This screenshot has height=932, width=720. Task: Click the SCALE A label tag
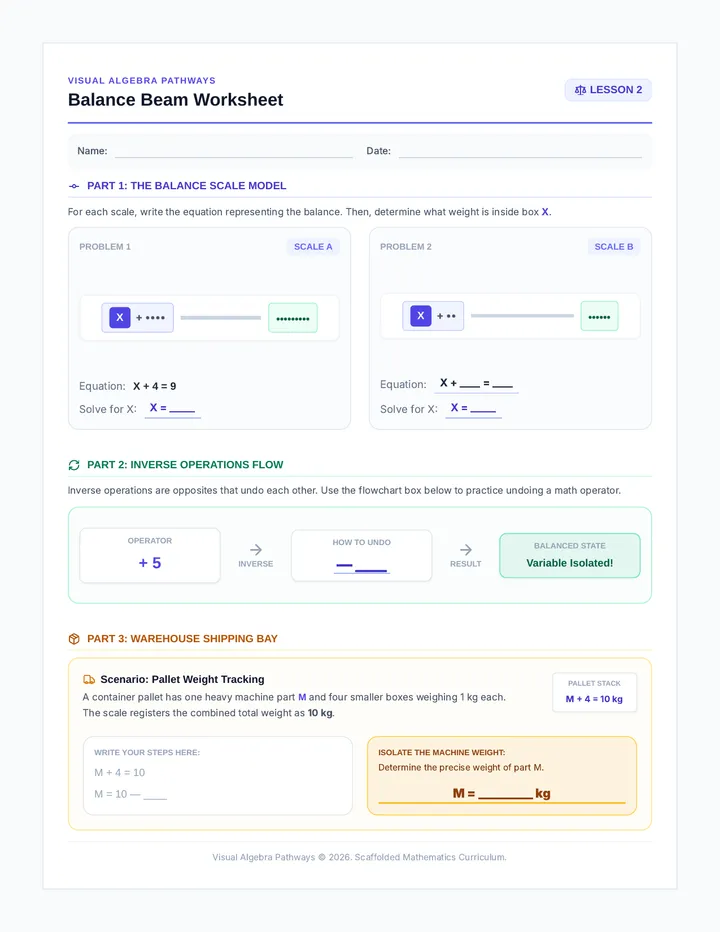pos(313,247)
